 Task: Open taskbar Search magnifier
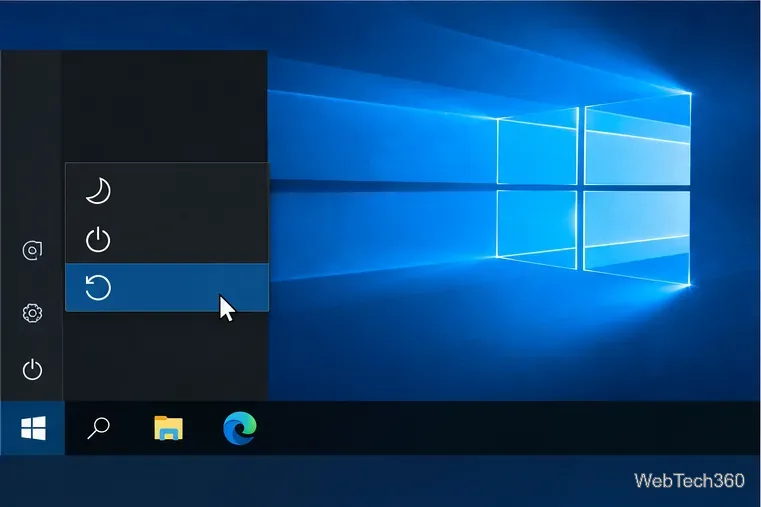99,428
